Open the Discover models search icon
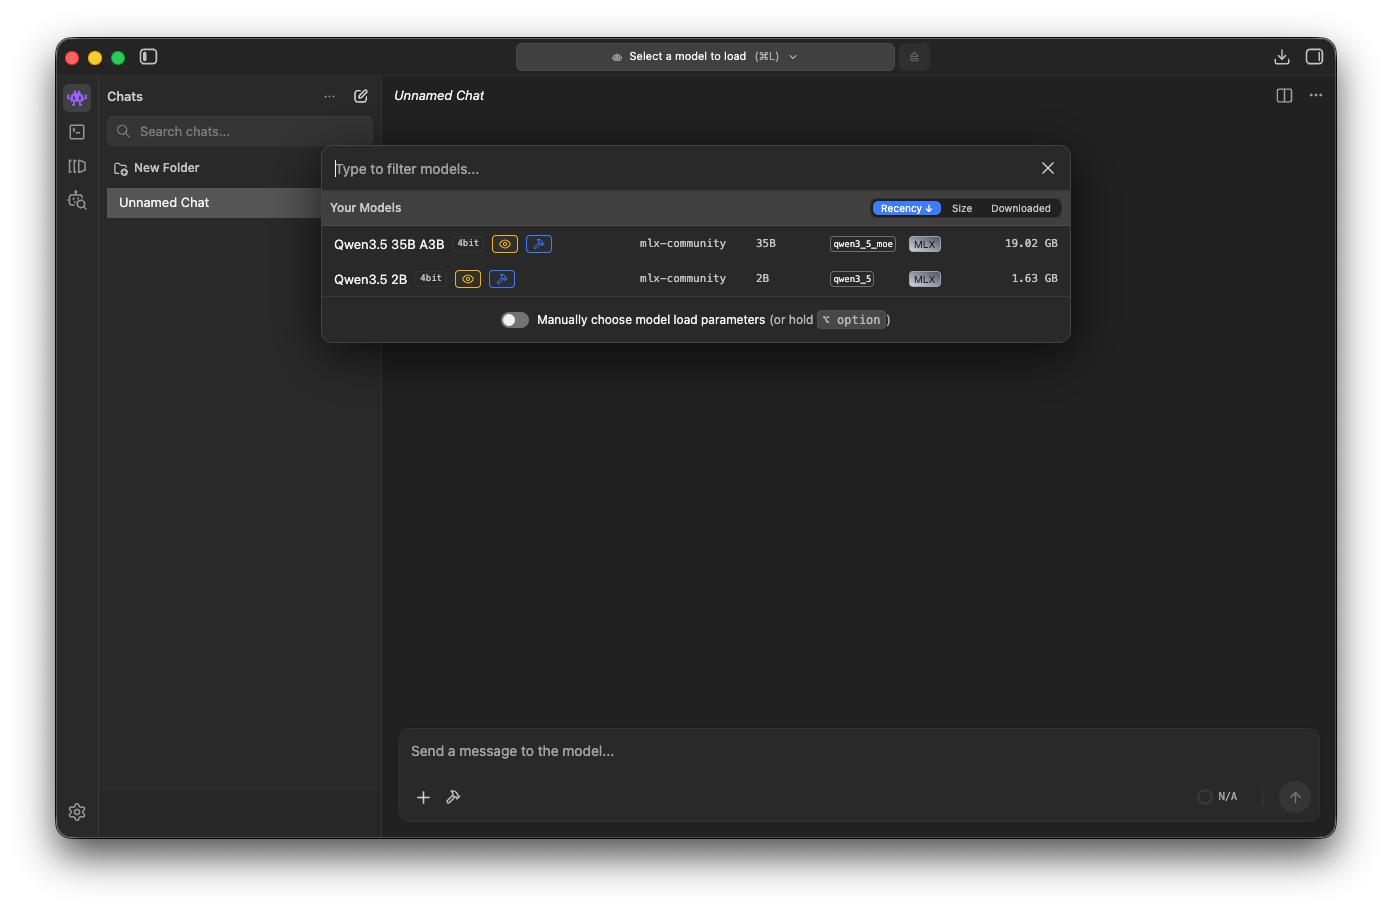1392x912 pixels. (x=77, y=200)
